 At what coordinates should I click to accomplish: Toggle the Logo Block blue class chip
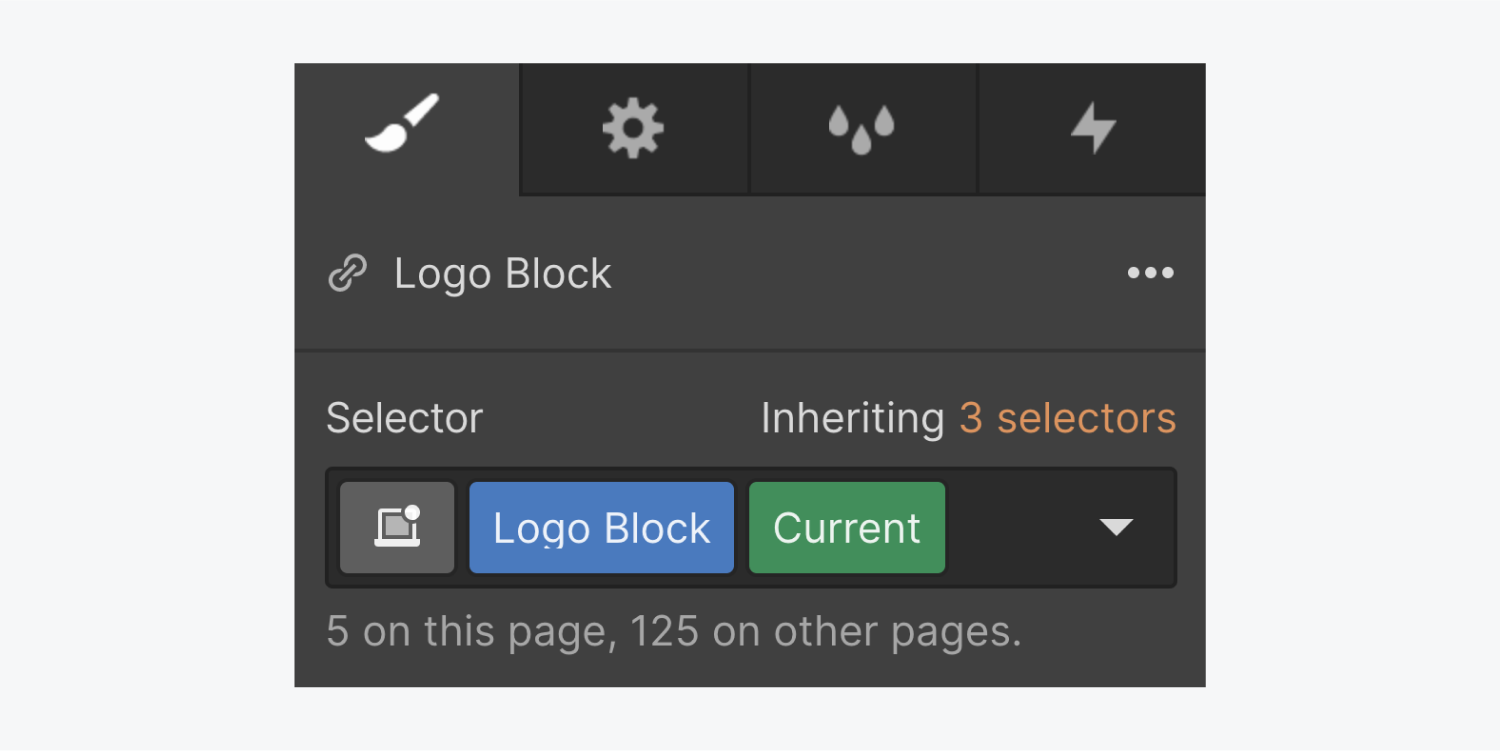click(x=600, y=527)
